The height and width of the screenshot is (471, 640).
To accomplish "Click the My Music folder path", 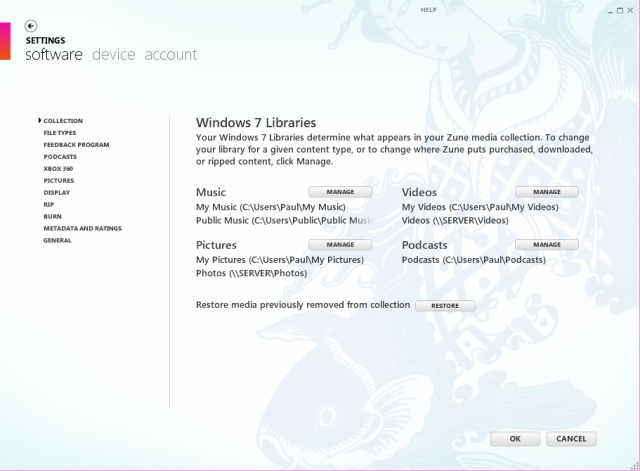I will pyautogui.click(x=271, y=207).
